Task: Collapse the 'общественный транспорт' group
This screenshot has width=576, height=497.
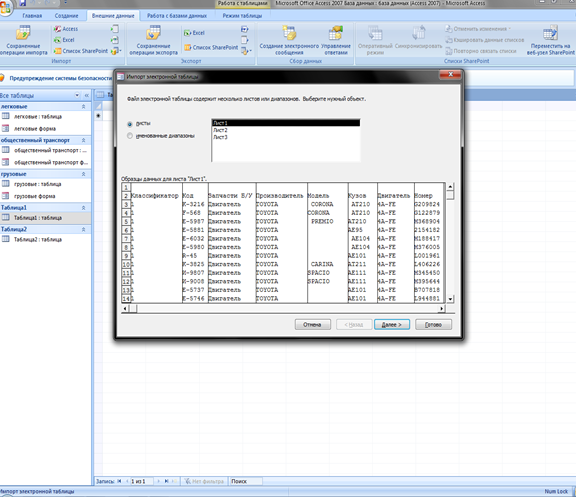Action: pyautogui.click(x=83, y=140)
